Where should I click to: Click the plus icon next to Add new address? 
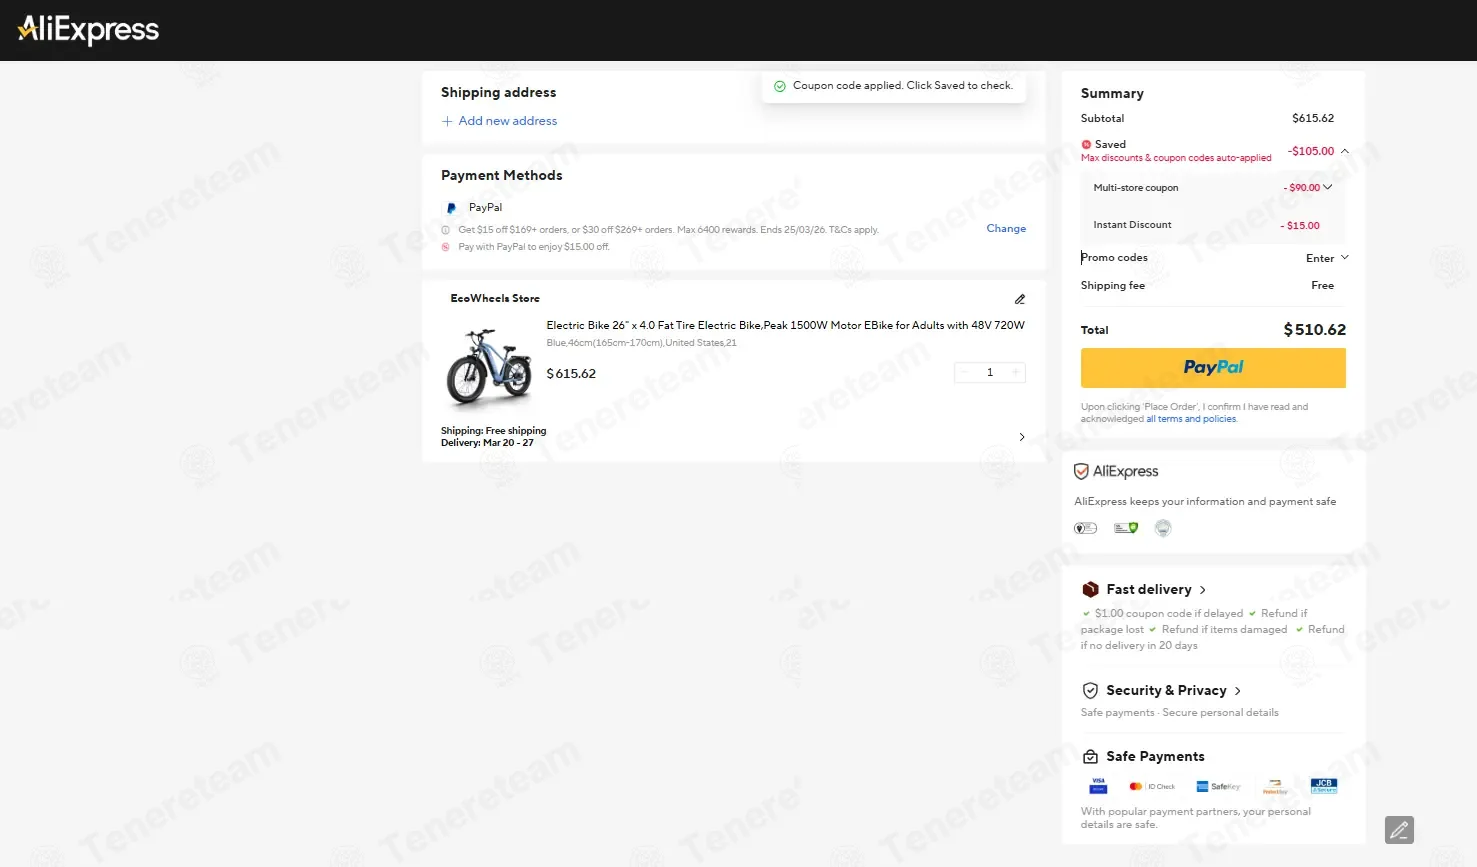(447, 121)
